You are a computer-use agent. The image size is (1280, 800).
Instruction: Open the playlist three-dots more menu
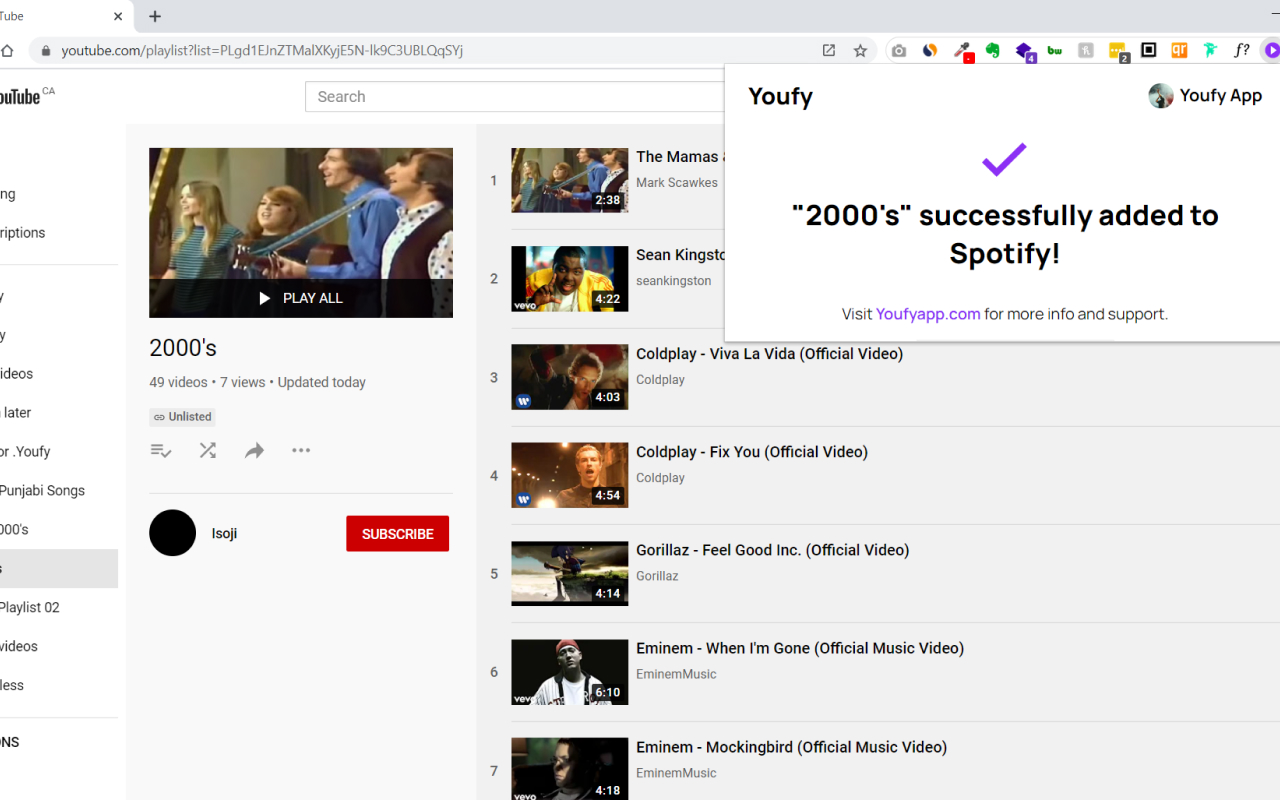click(x=301, y=451)
